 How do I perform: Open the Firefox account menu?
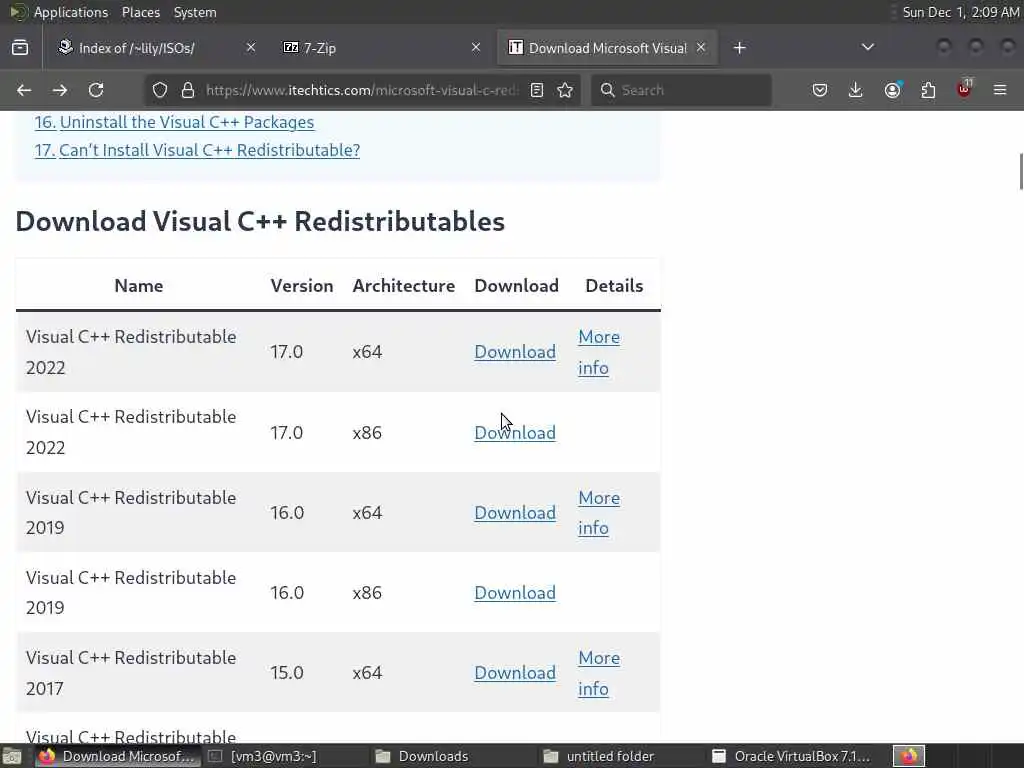(x=892, y=90)
